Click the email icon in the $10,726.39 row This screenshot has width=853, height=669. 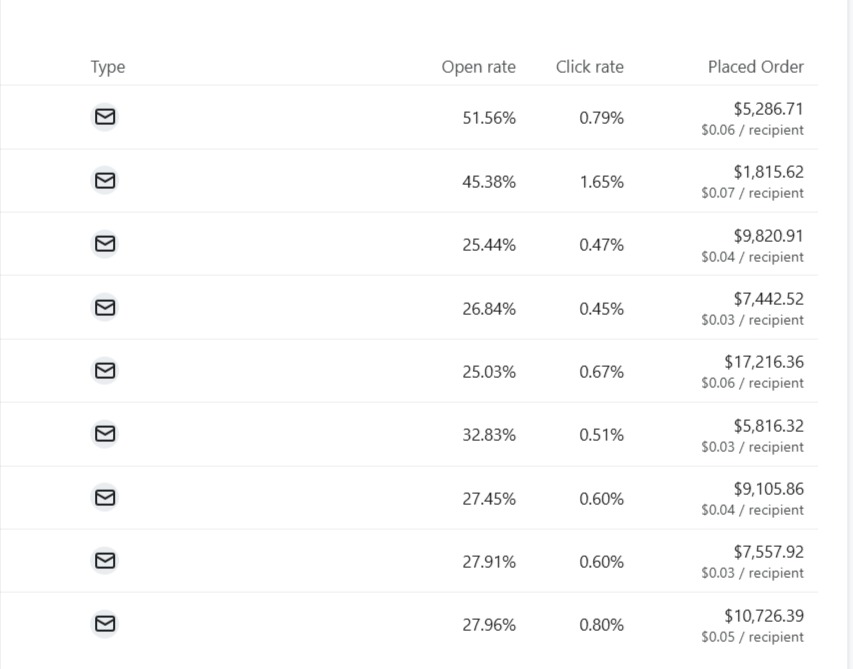click(x=105, y=624)
